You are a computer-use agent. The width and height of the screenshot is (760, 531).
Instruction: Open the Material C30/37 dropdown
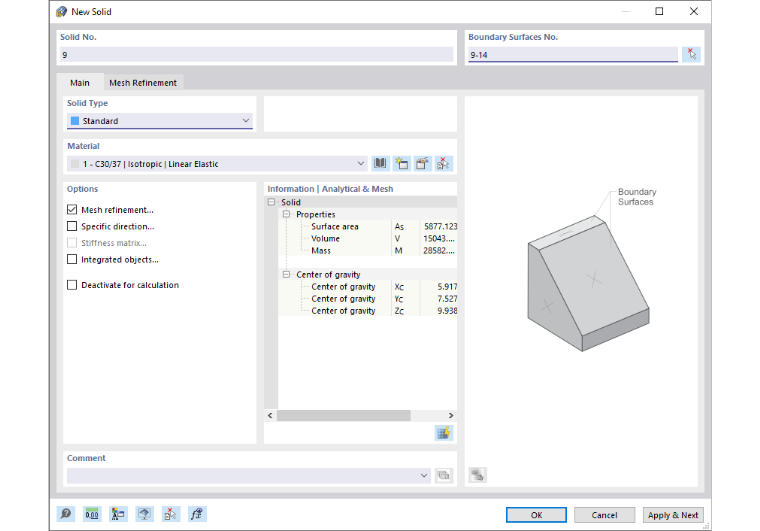pos(218,164)
